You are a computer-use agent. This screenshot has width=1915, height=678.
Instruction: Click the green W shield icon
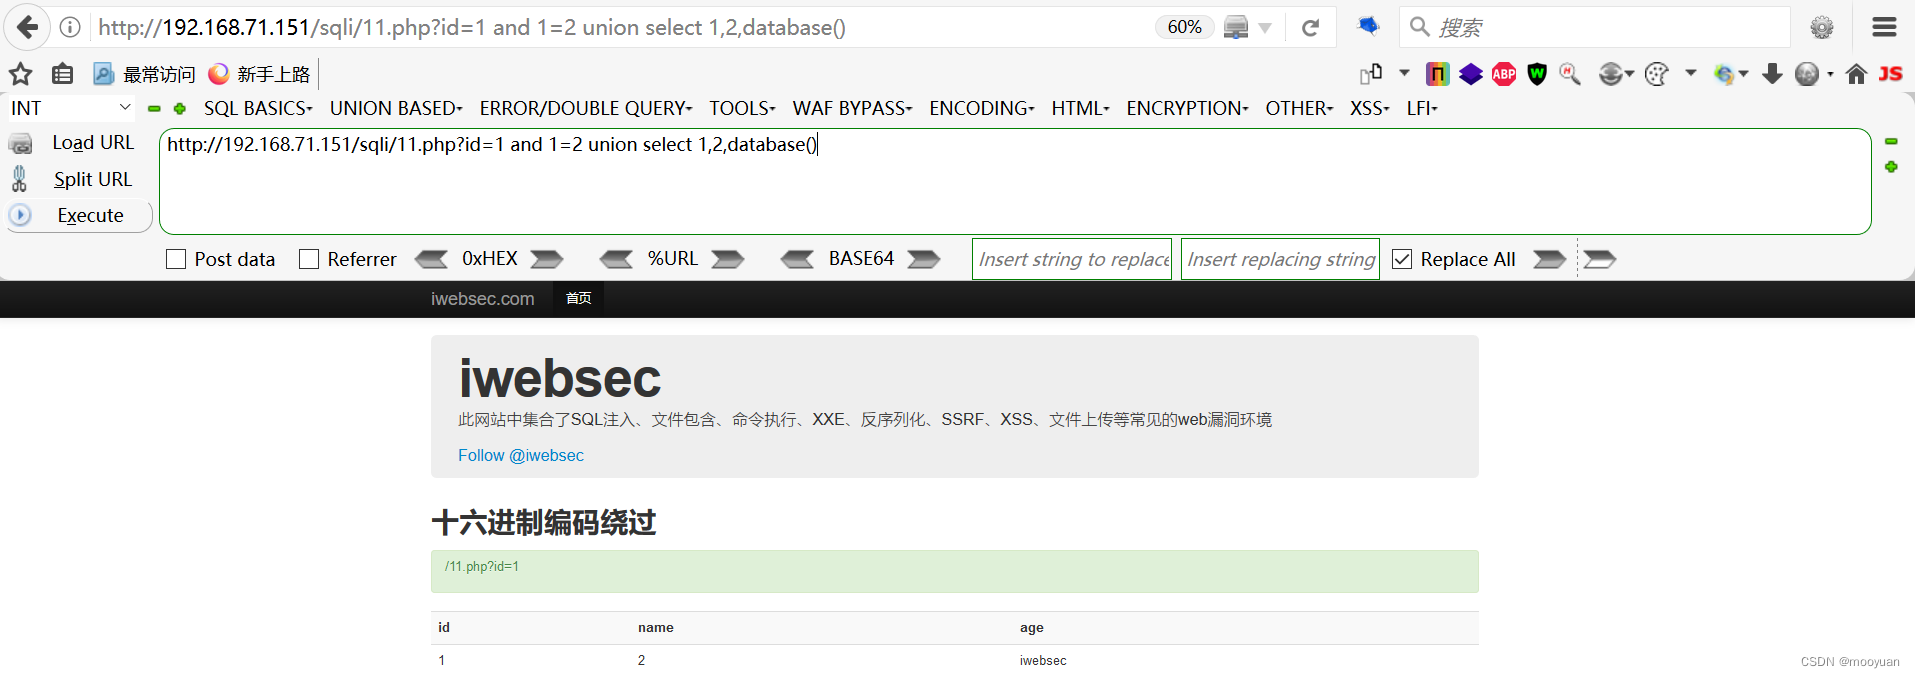tap(1537, 74)
